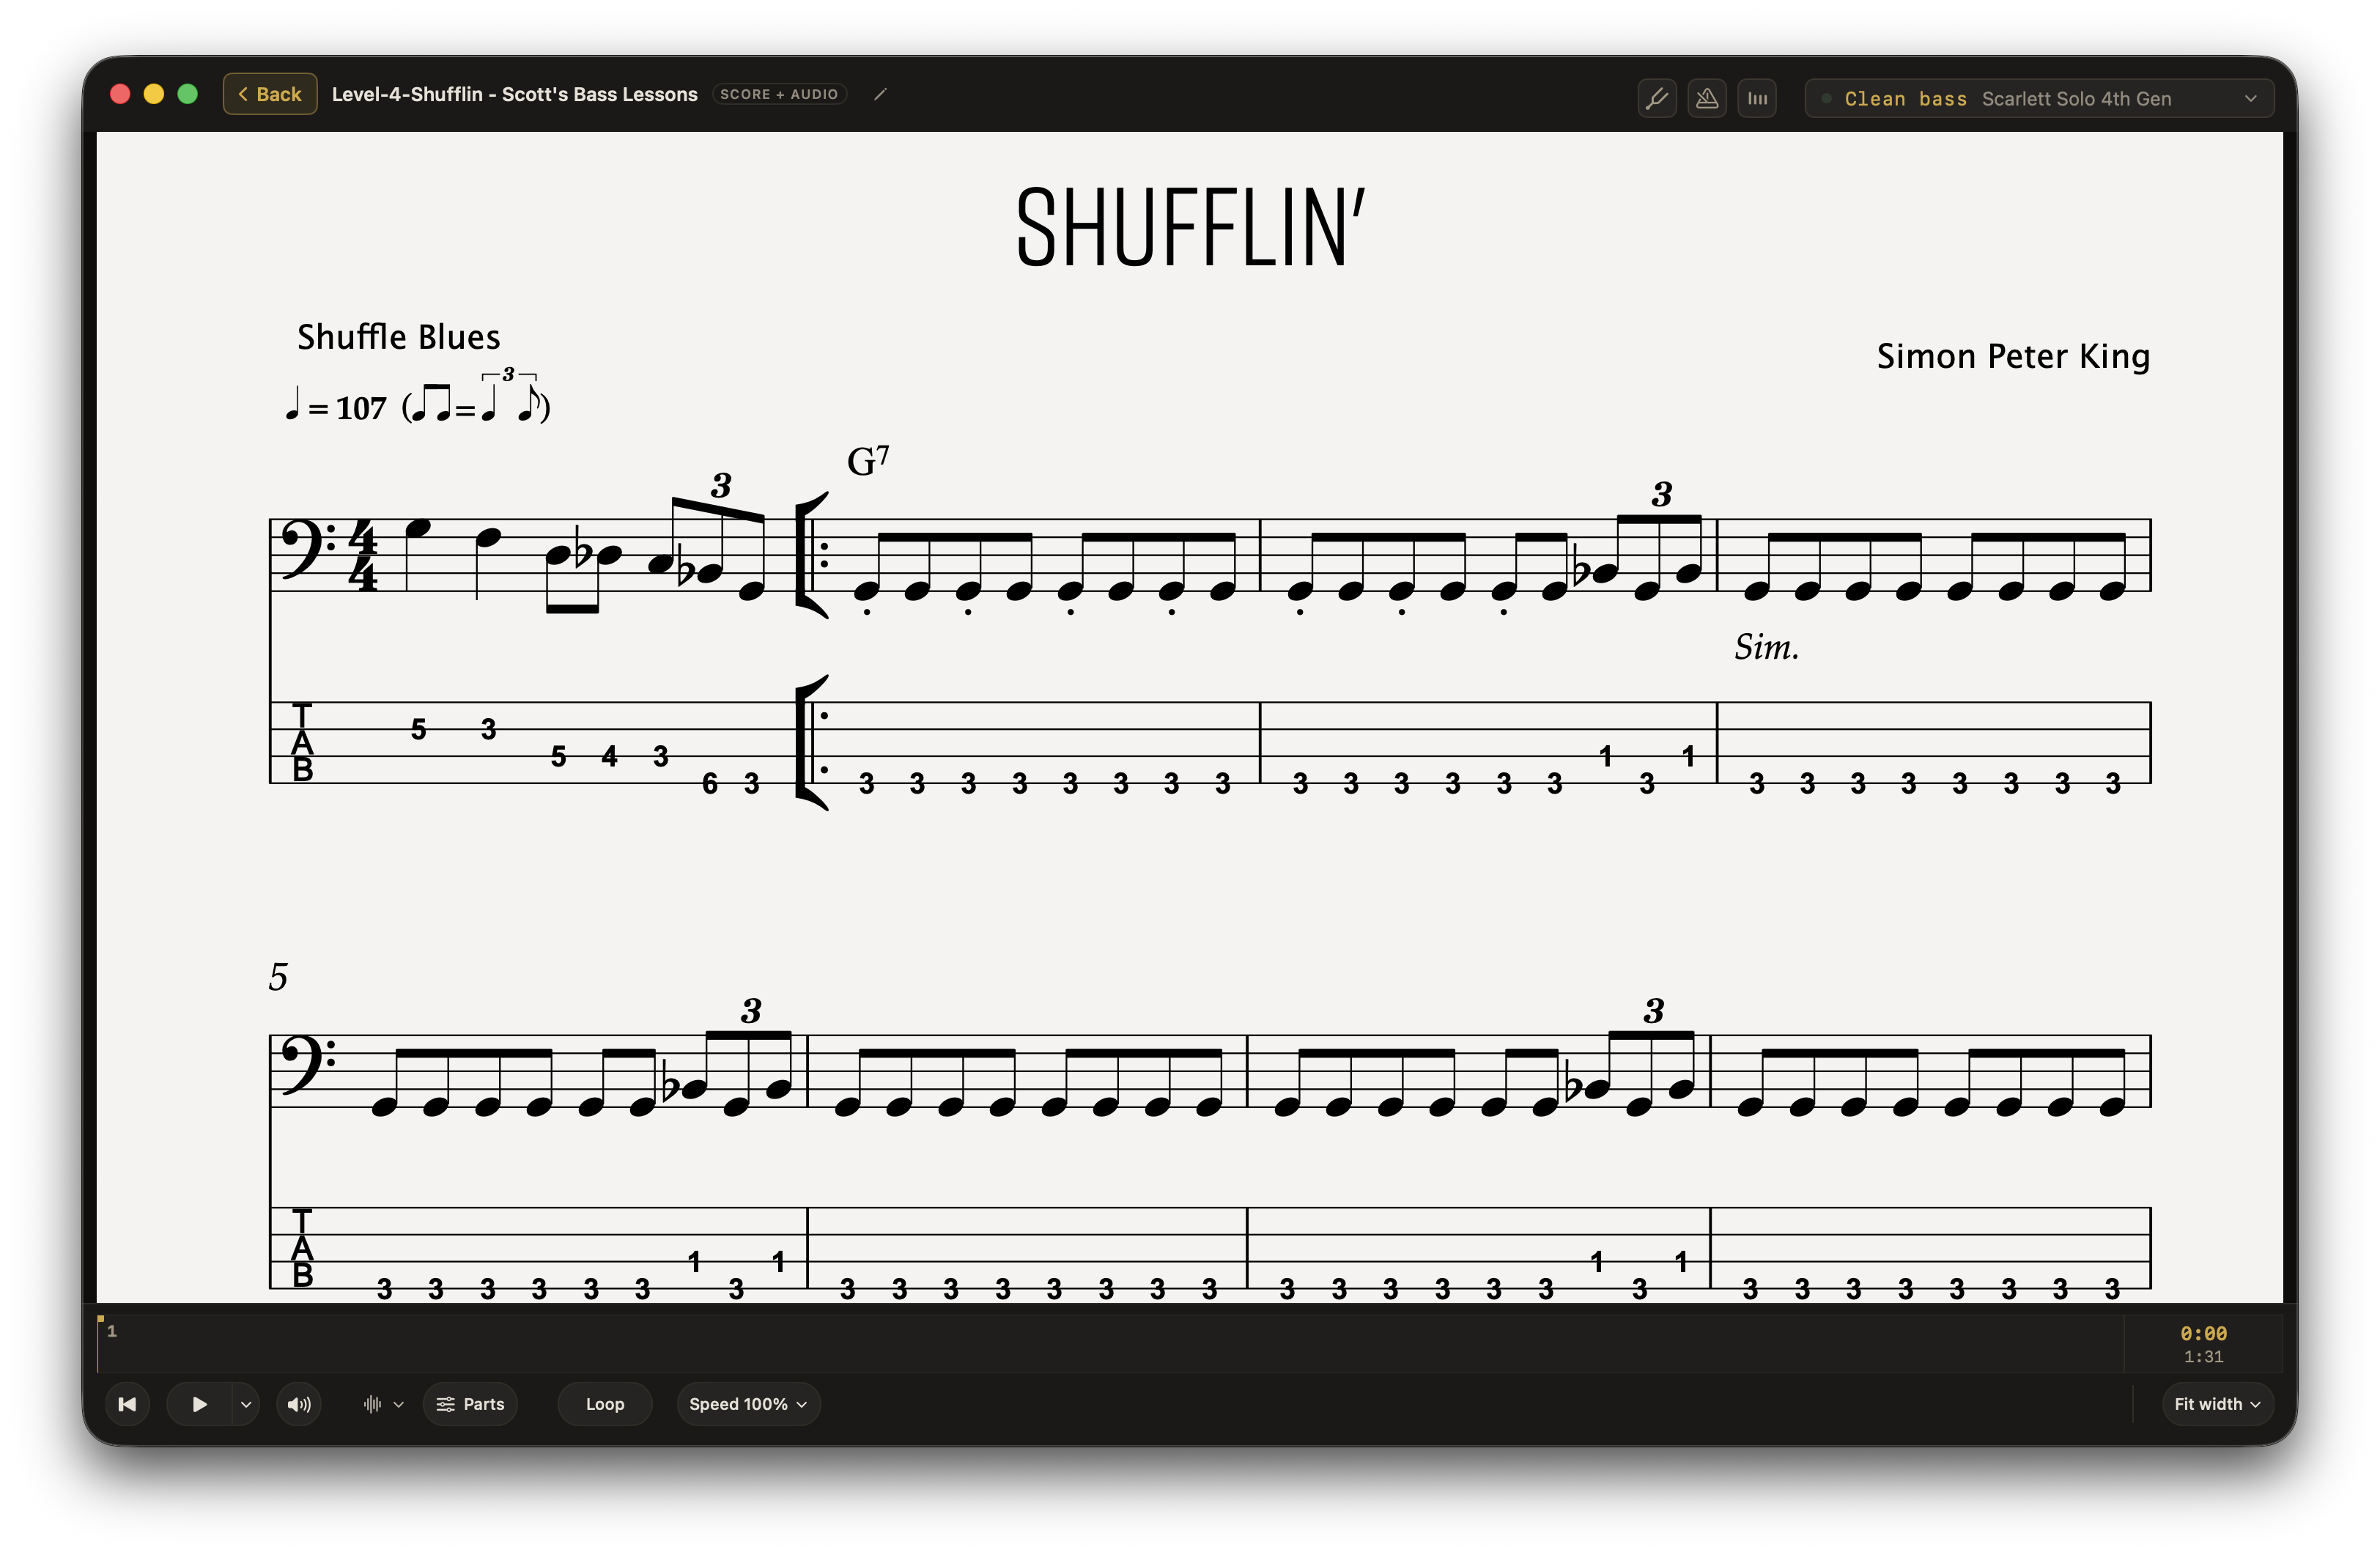The image size is (2380, 1555).
Task: Click the 1:31 total duration
Action: tap(2203, 1357)
